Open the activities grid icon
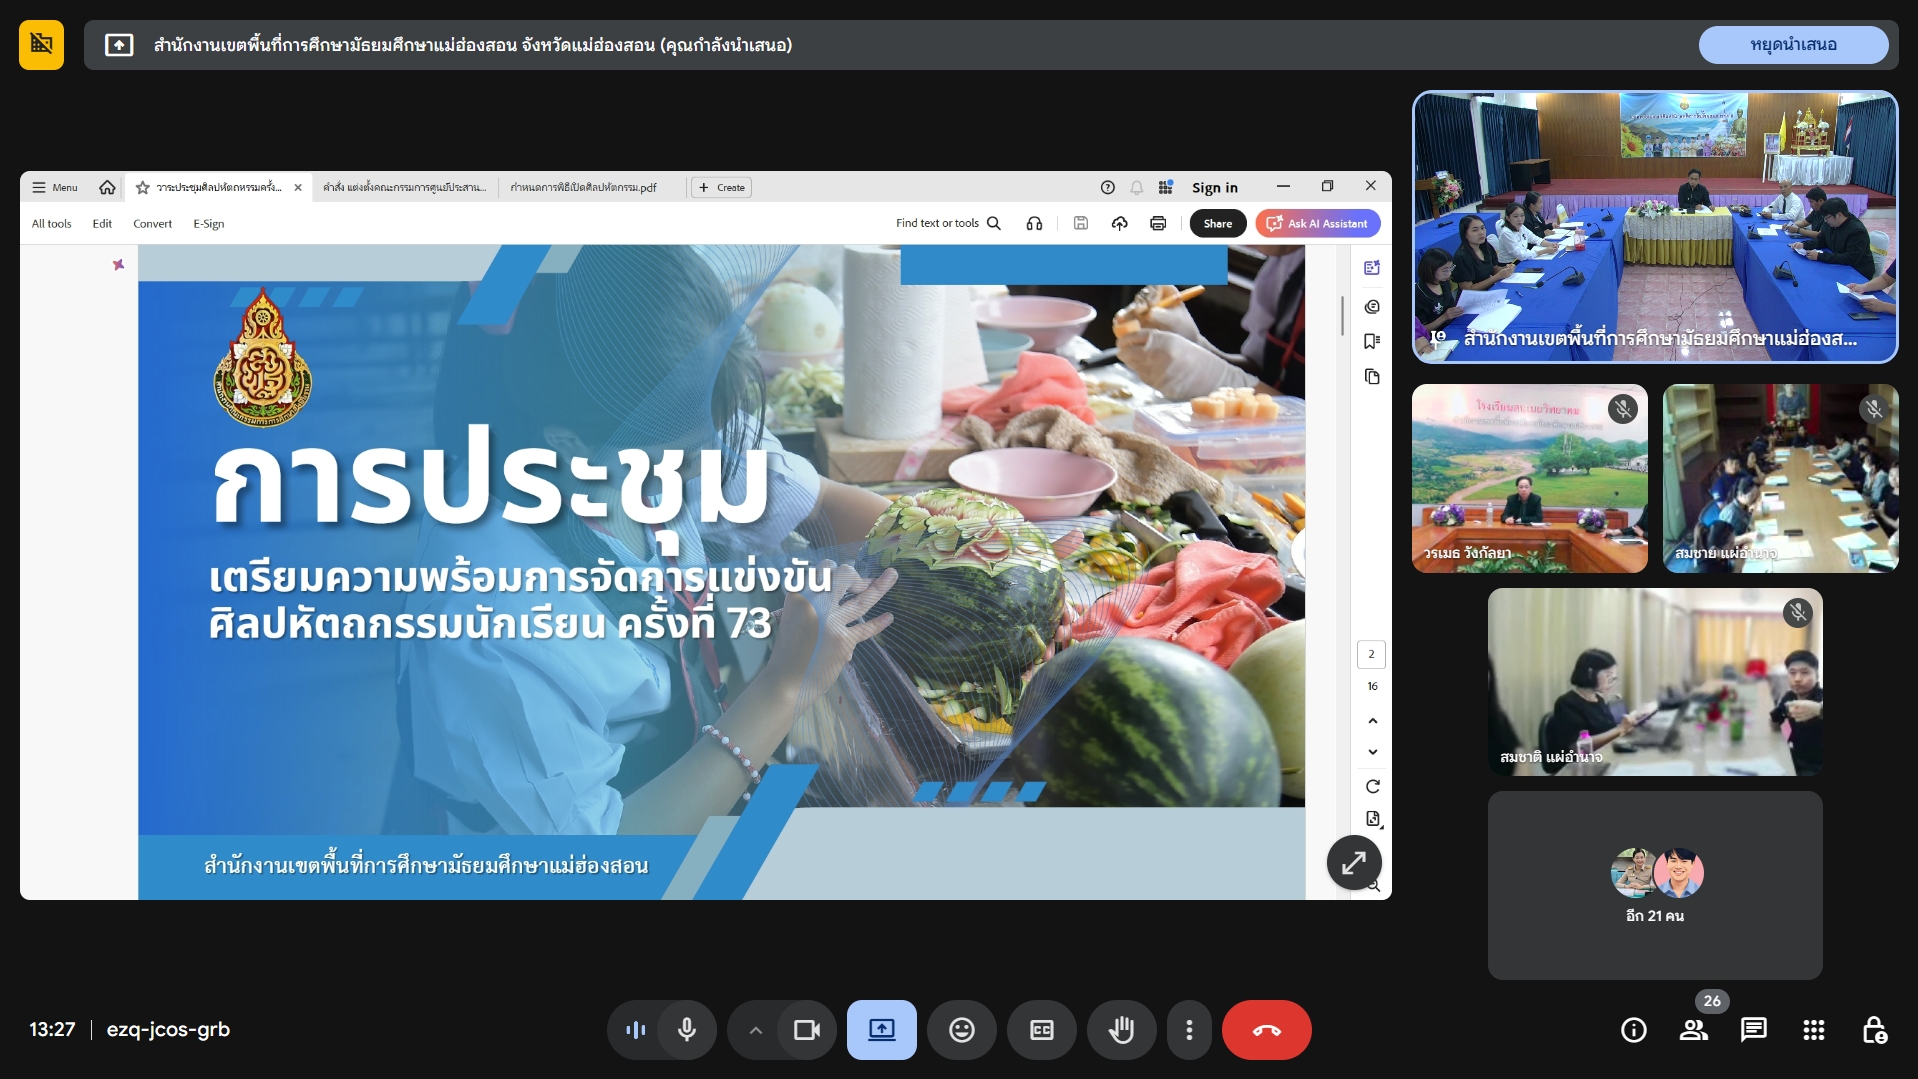Viewport: 1918px width, 1079px height. (x=1813, y=1029)
